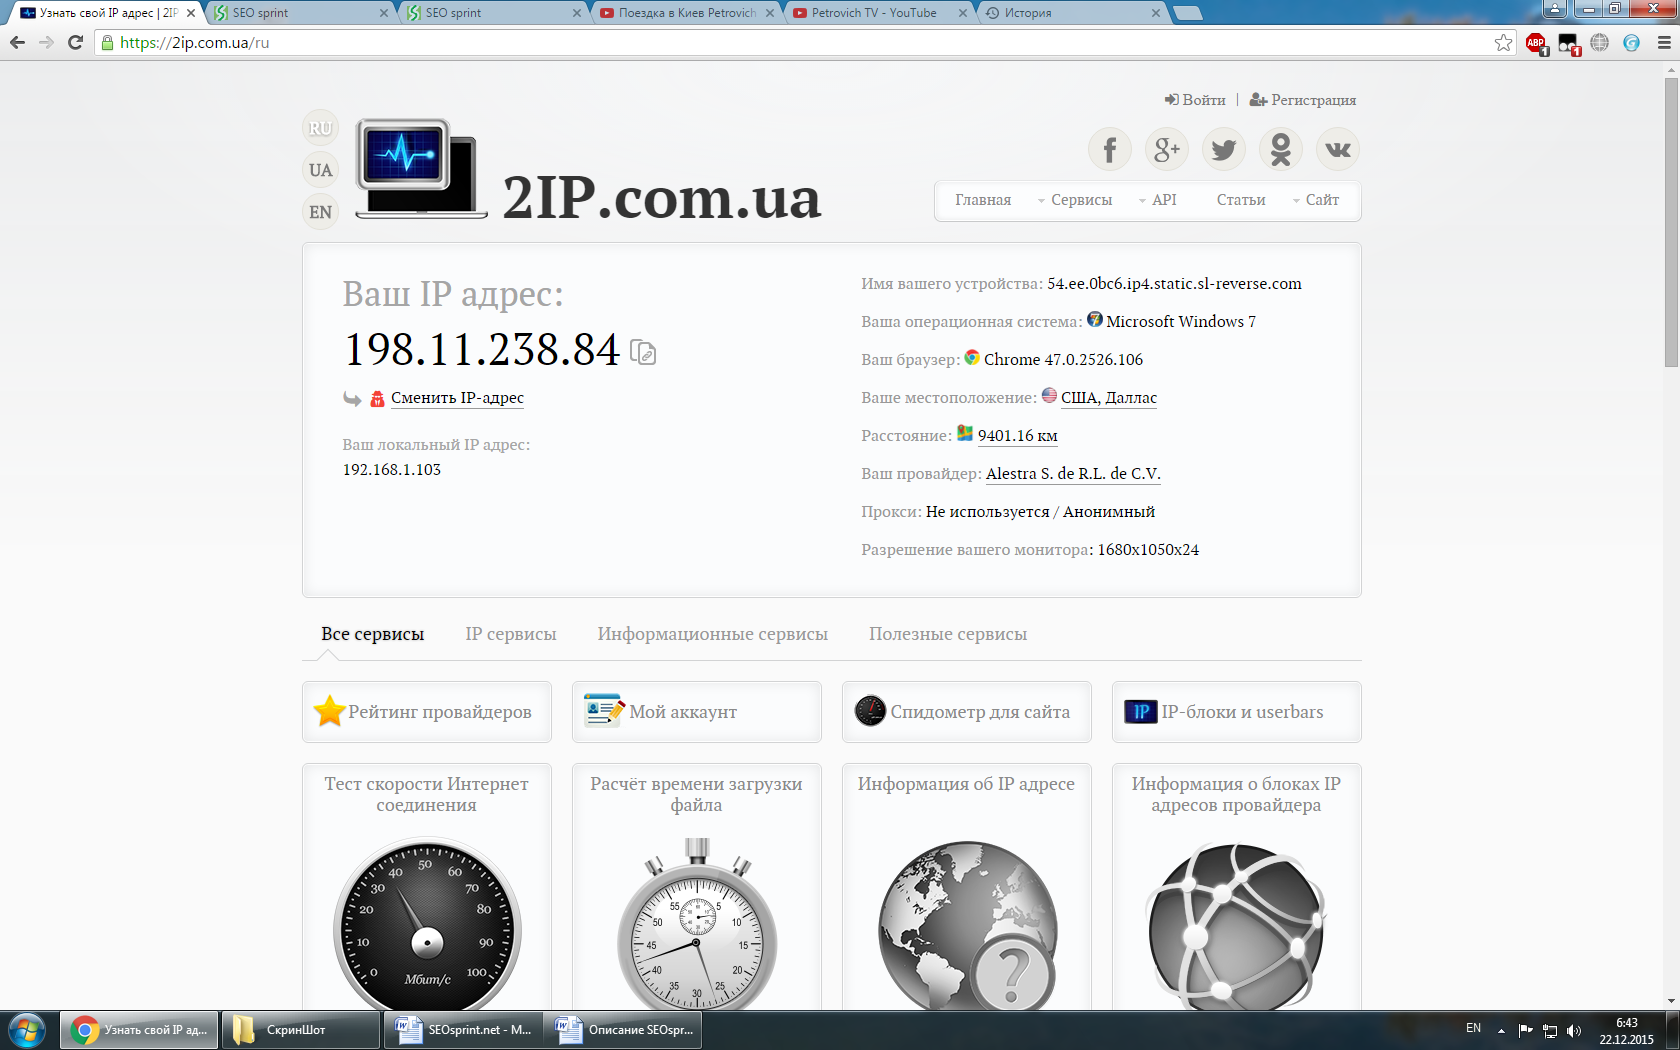Screen dimensions: 1680x1050
Task: Open Описание SEOspr Word document in taskbar
Action: 623,1030
